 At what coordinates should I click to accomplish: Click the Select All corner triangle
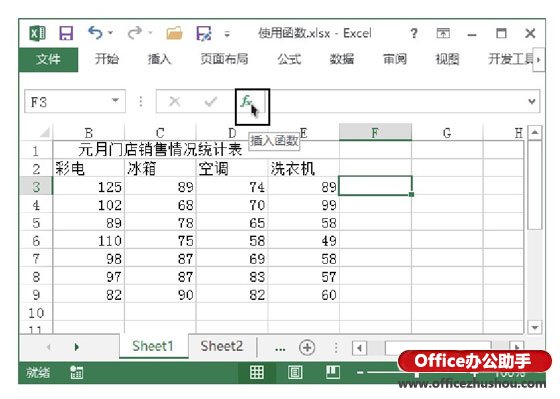pos(44,133)
